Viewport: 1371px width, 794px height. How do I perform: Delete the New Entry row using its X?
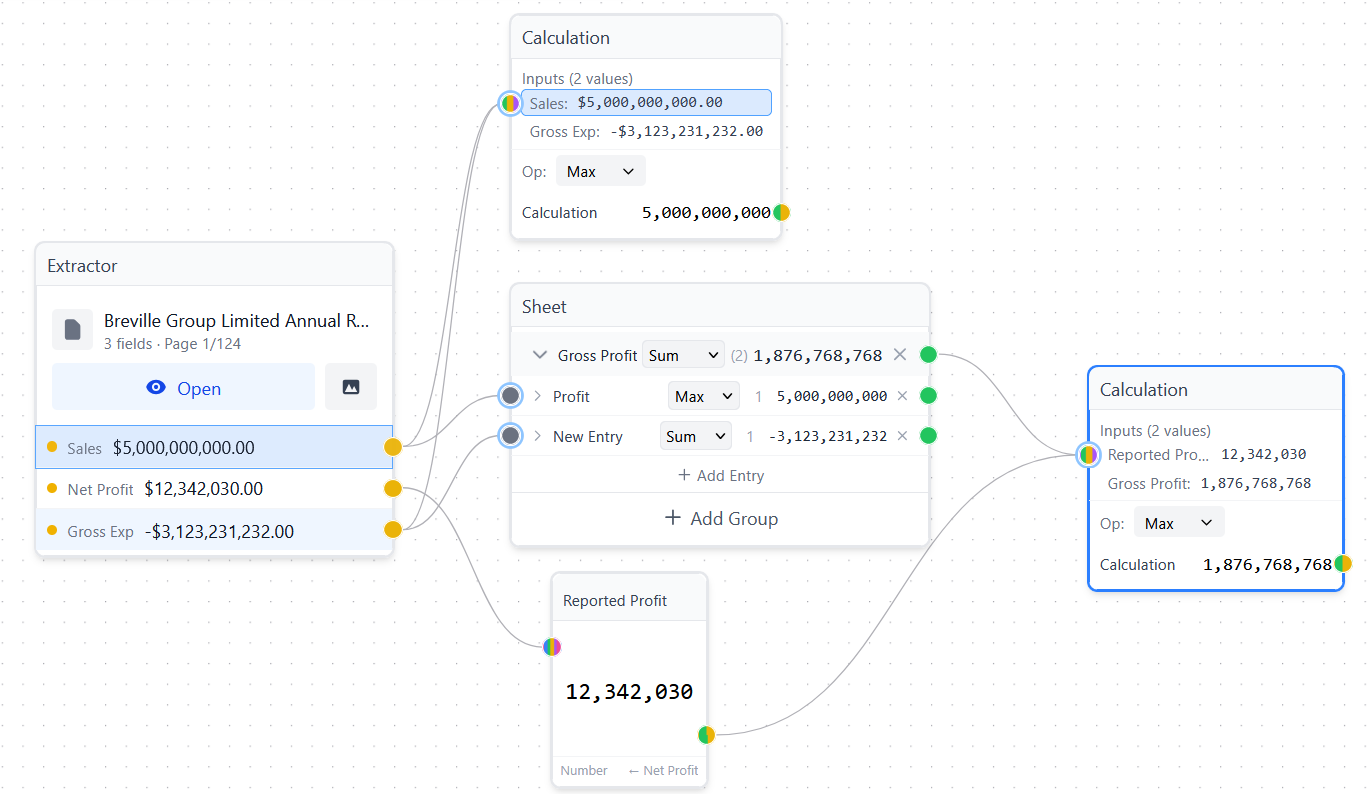coord(900,435)
